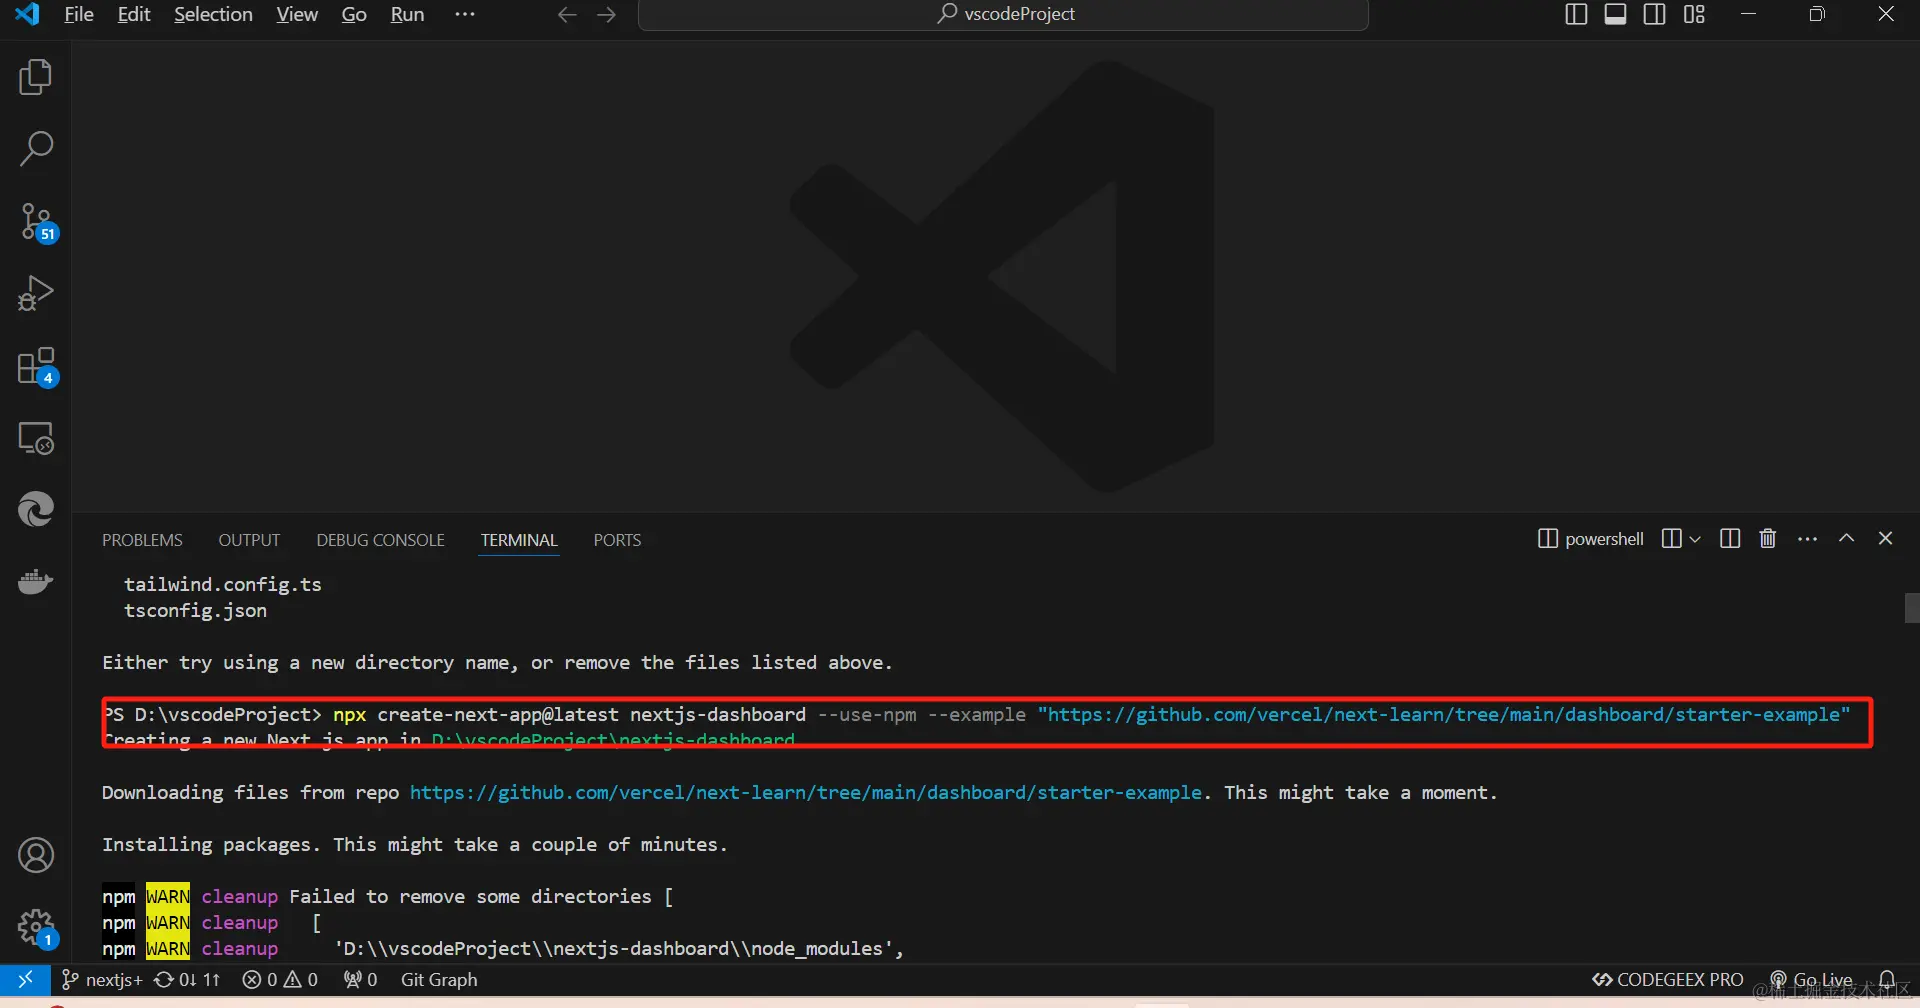Open the View menu
Viewport: 1920px width, 1008px height.
coord(297,14)
